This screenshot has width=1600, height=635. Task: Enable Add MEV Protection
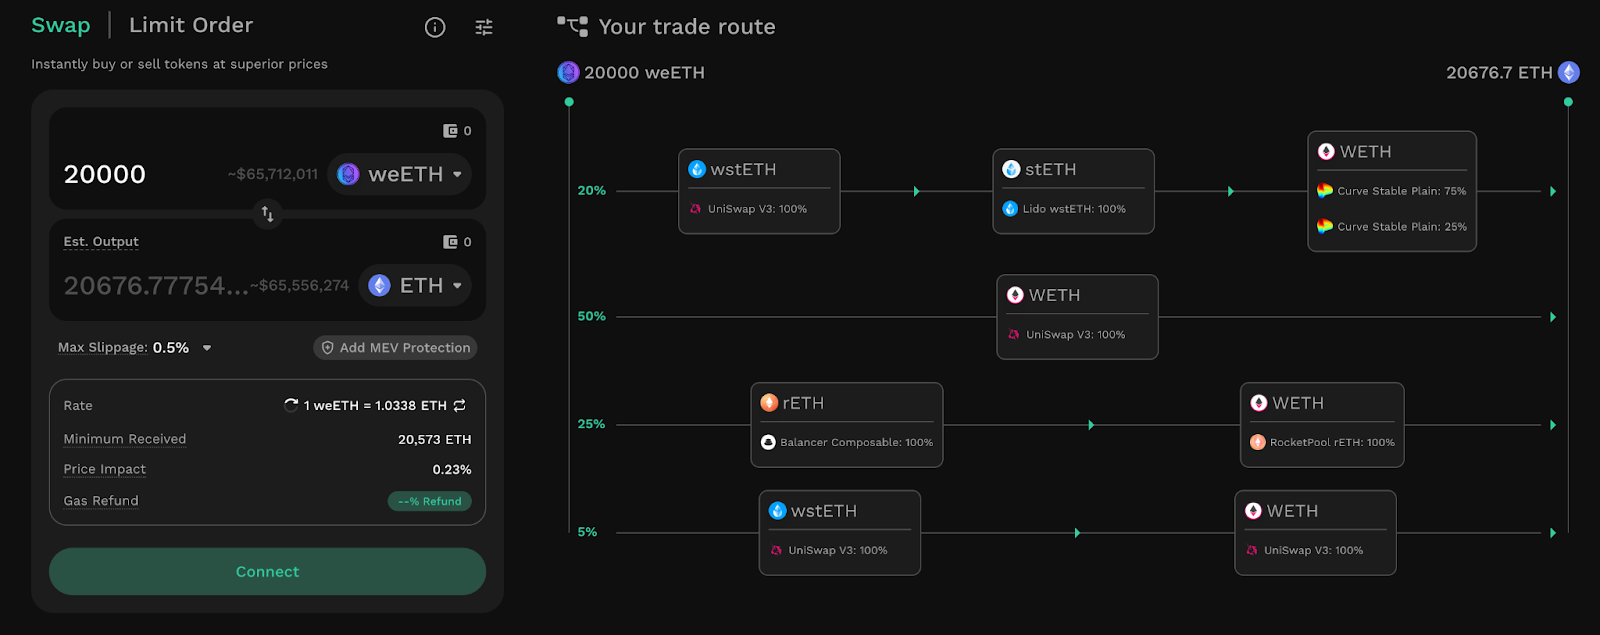pyautogui.click(x=395, y=348)
